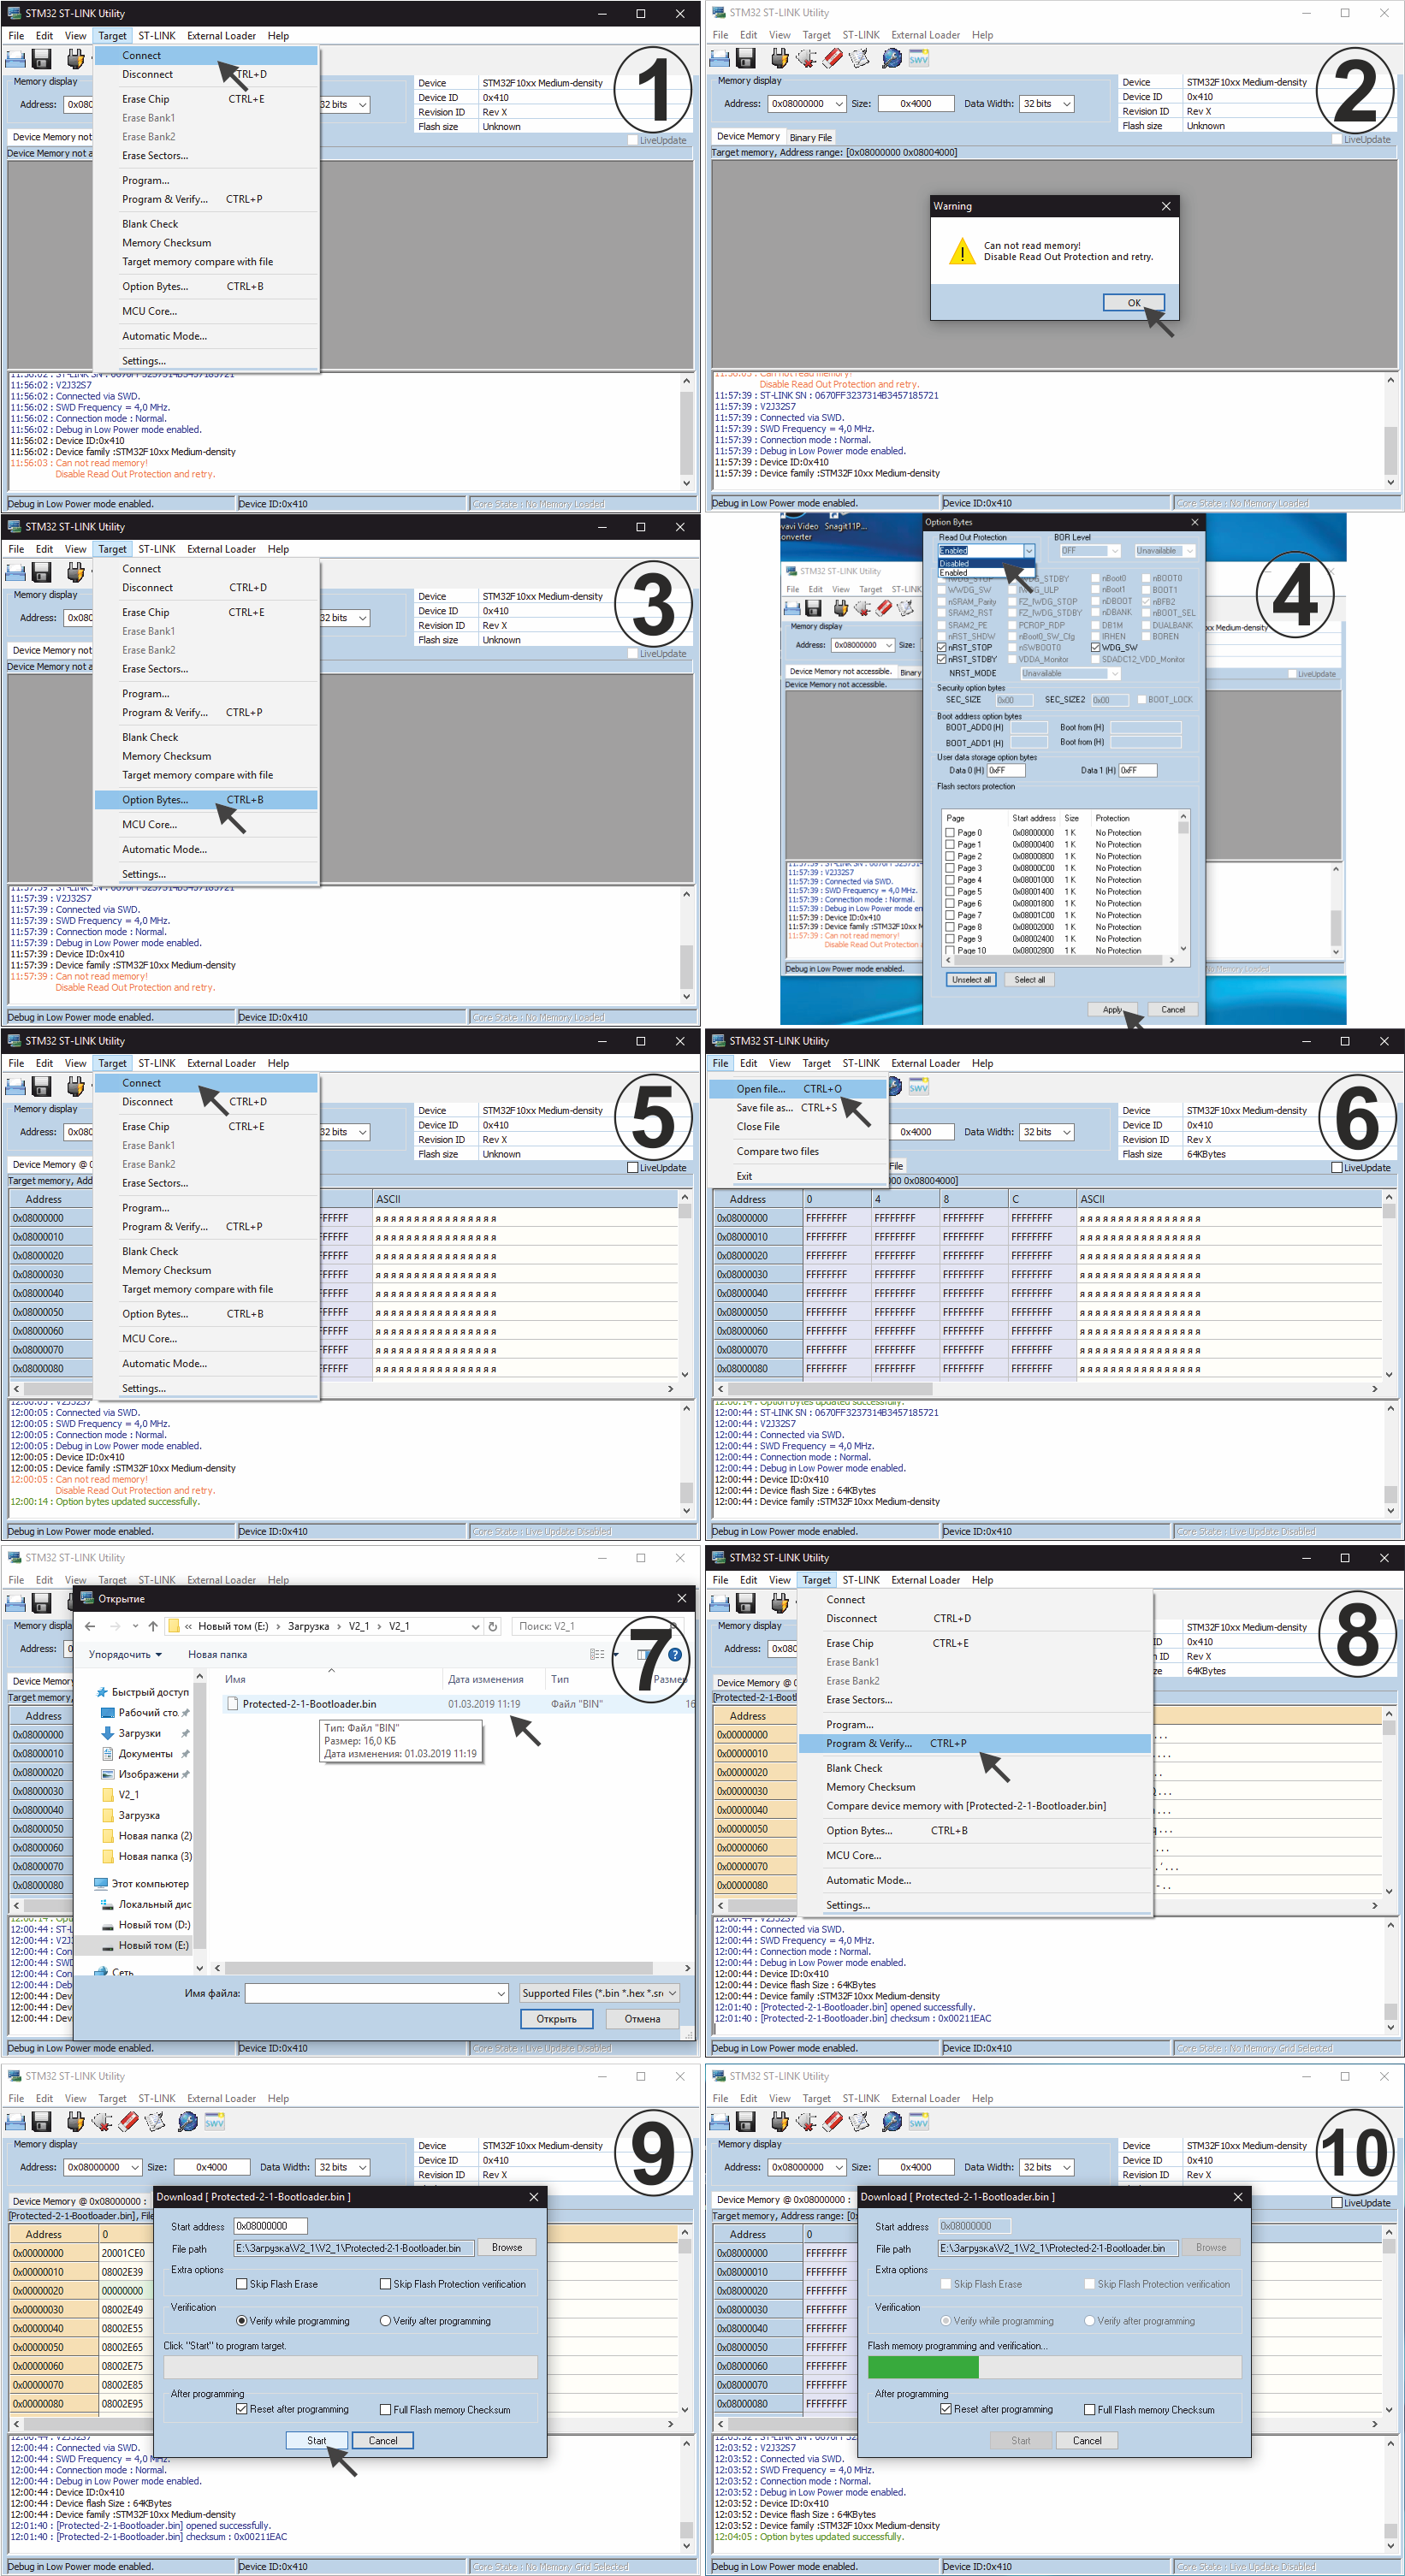Click OK in the Warning dialog
The image size is (1405, 2576).
coord(1134,303)
